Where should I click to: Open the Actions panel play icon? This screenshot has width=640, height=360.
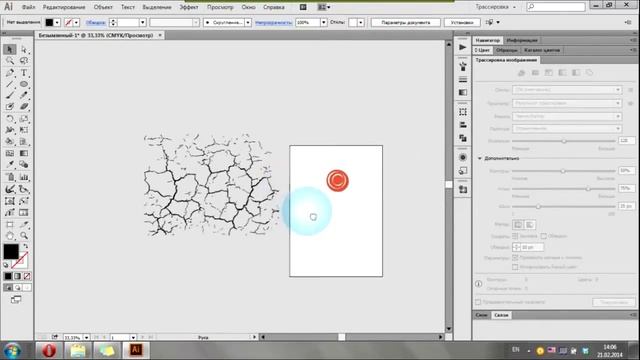tap(462, 47)
